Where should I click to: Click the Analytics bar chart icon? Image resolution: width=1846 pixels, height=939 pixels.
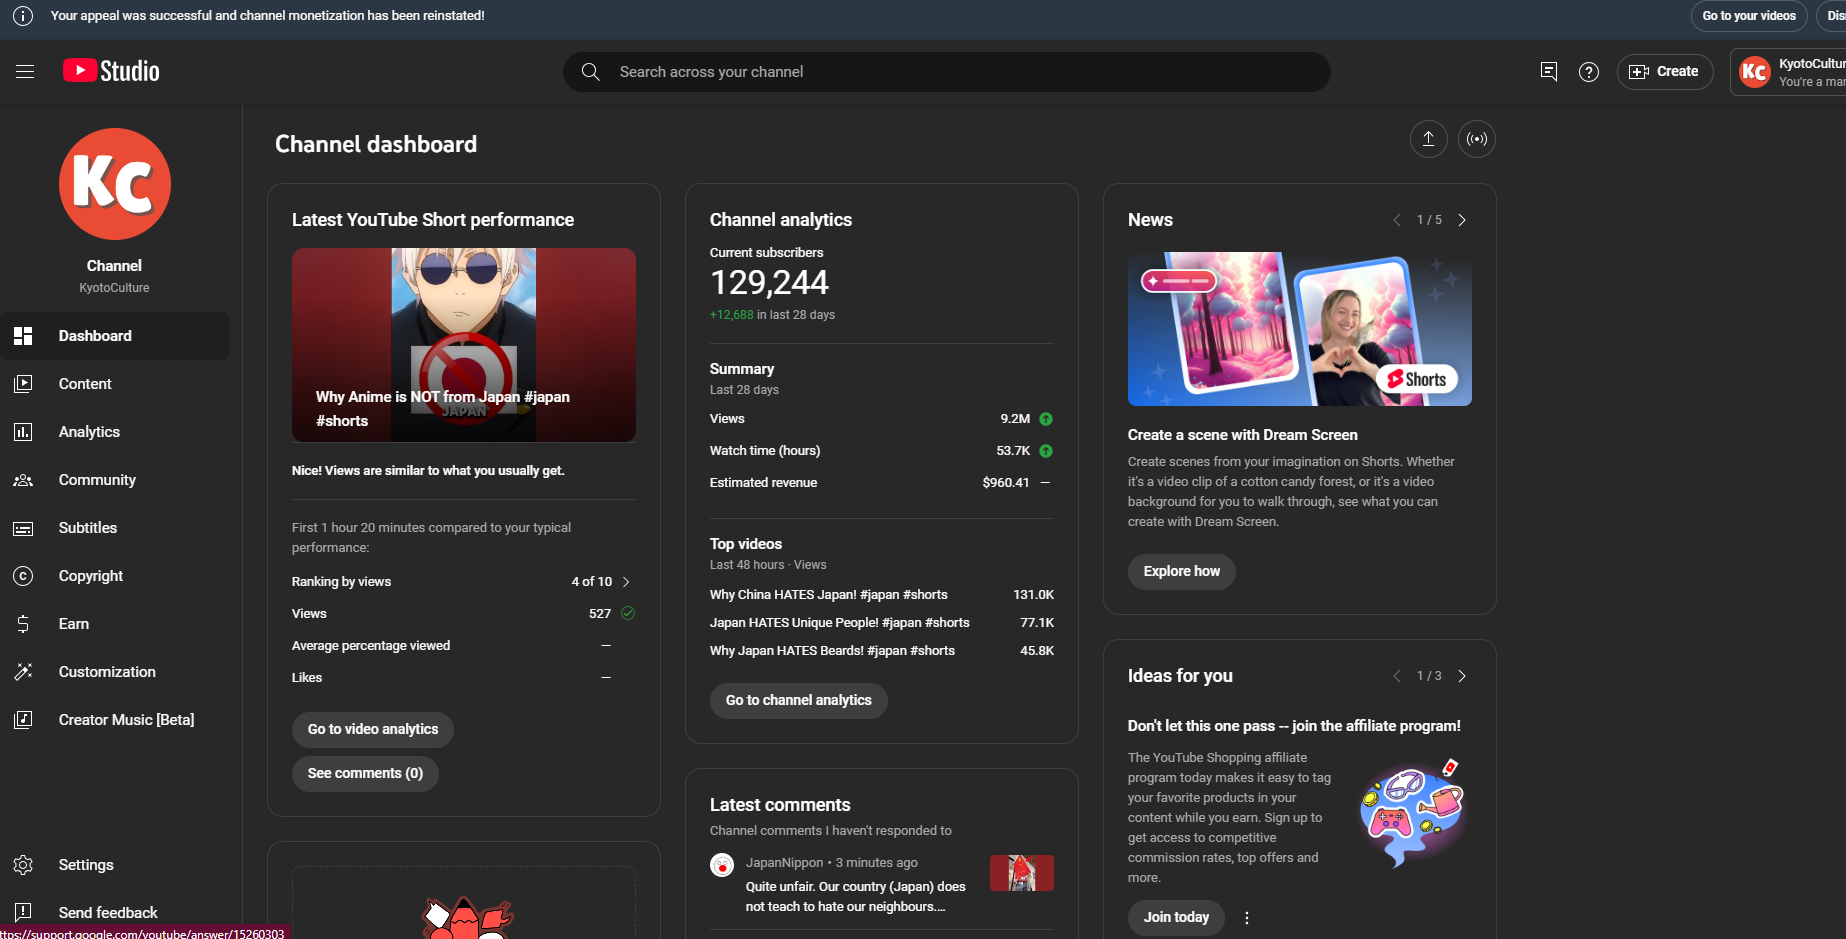24,432
